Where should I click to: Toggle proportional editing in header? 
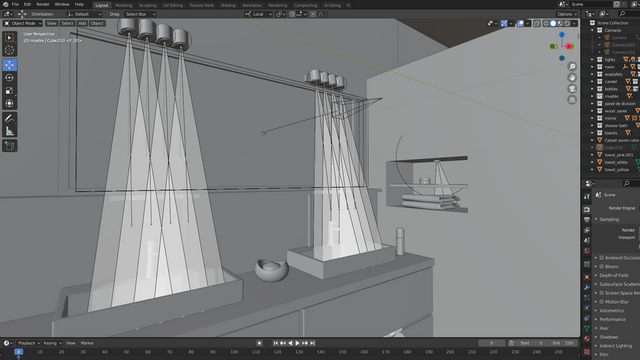pyautogui.click(x=313, y=14)
